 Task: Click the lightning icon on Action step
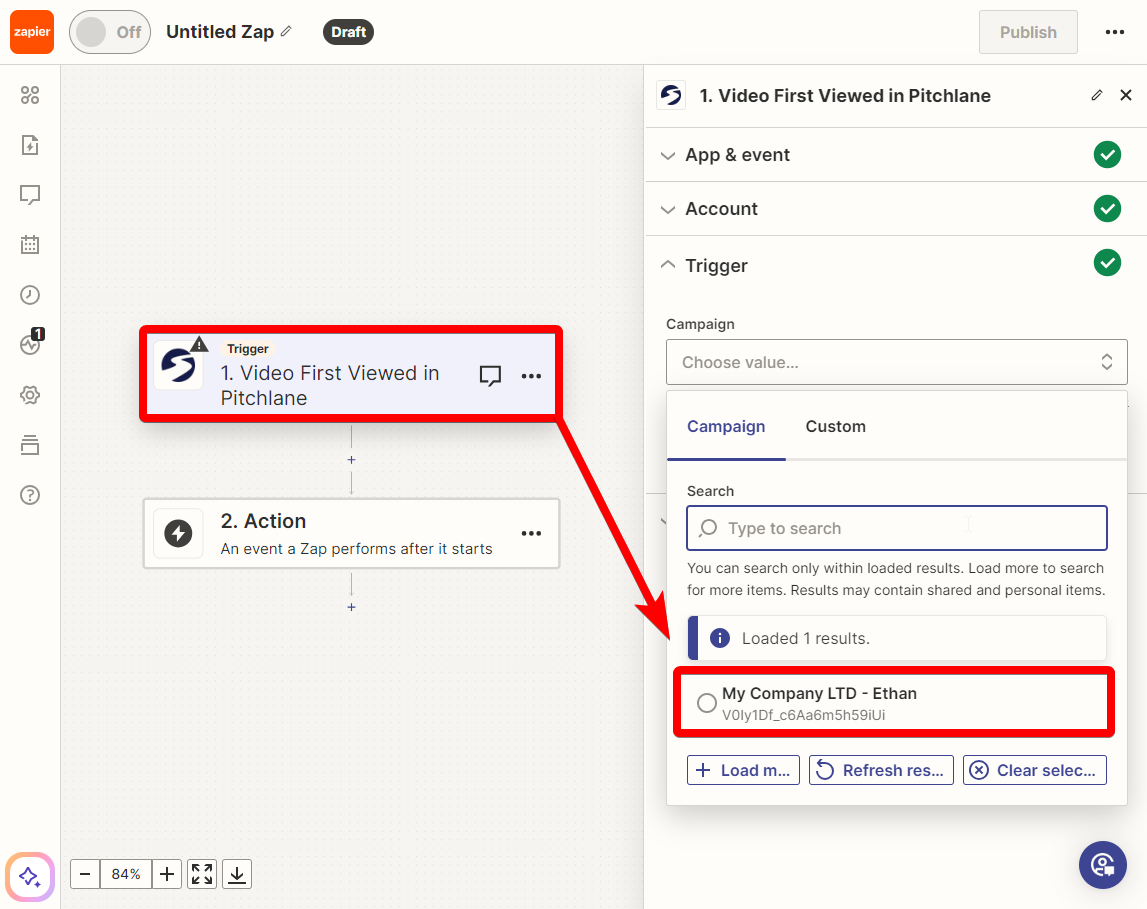(178, 533)
